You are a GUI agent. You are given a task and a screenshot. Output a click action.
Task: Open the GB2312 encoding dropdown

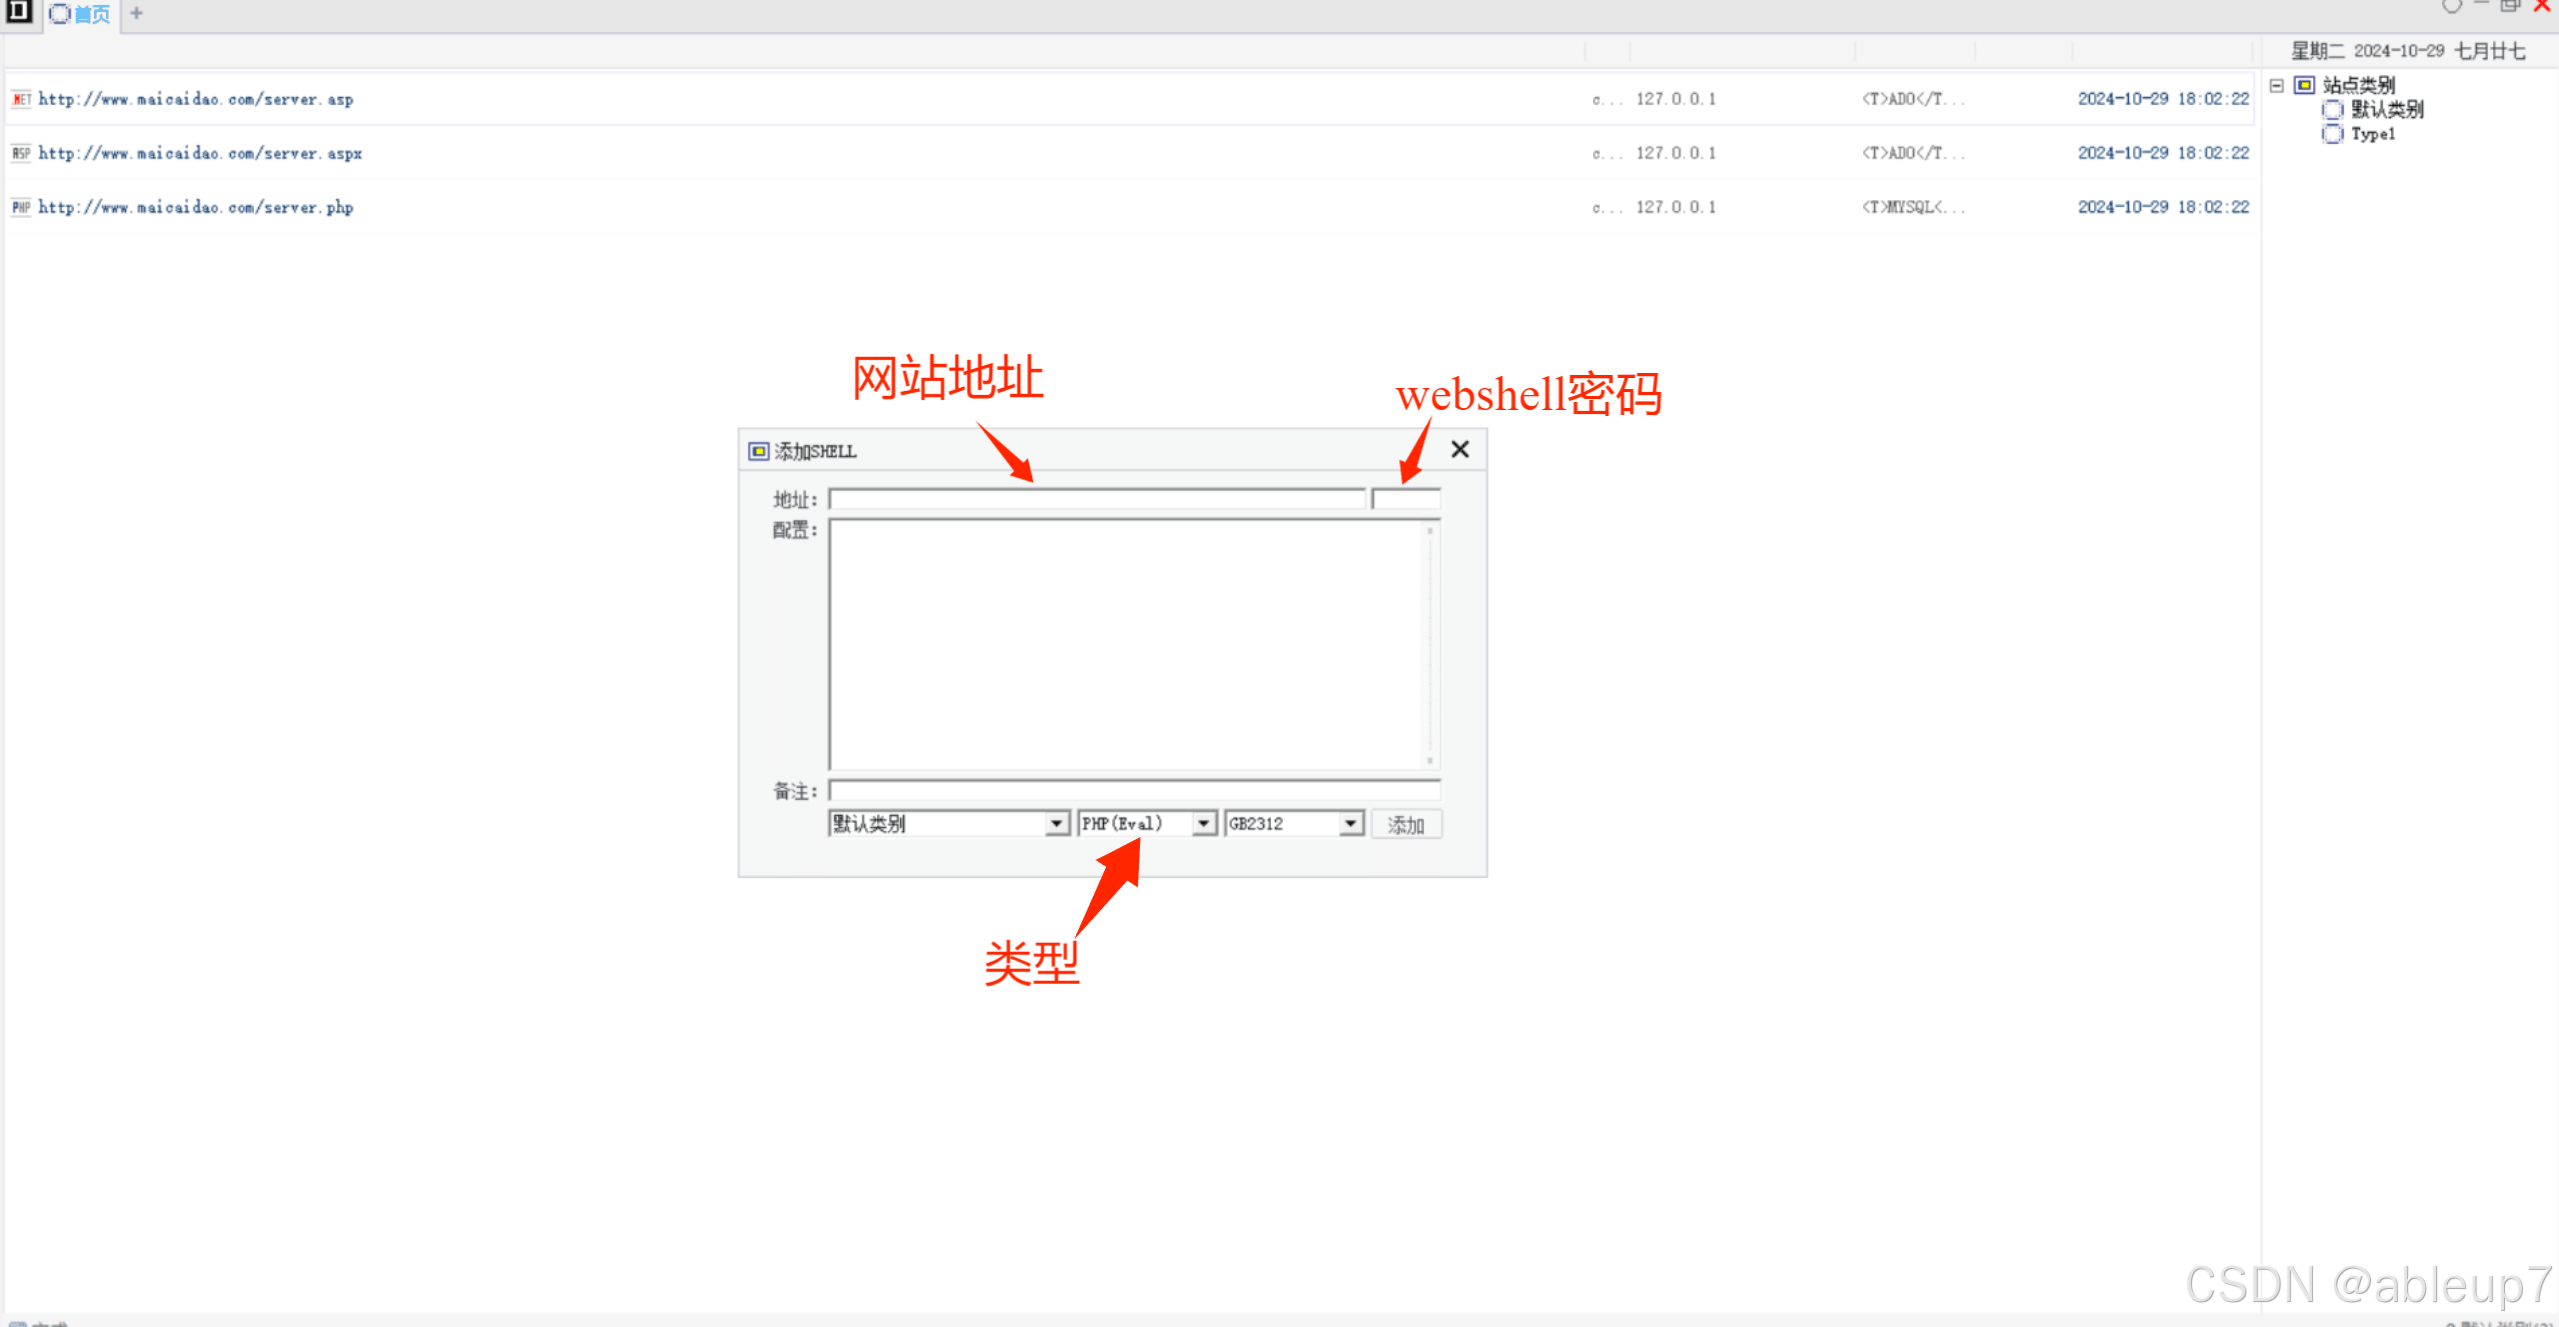[x=1350, y=824]
